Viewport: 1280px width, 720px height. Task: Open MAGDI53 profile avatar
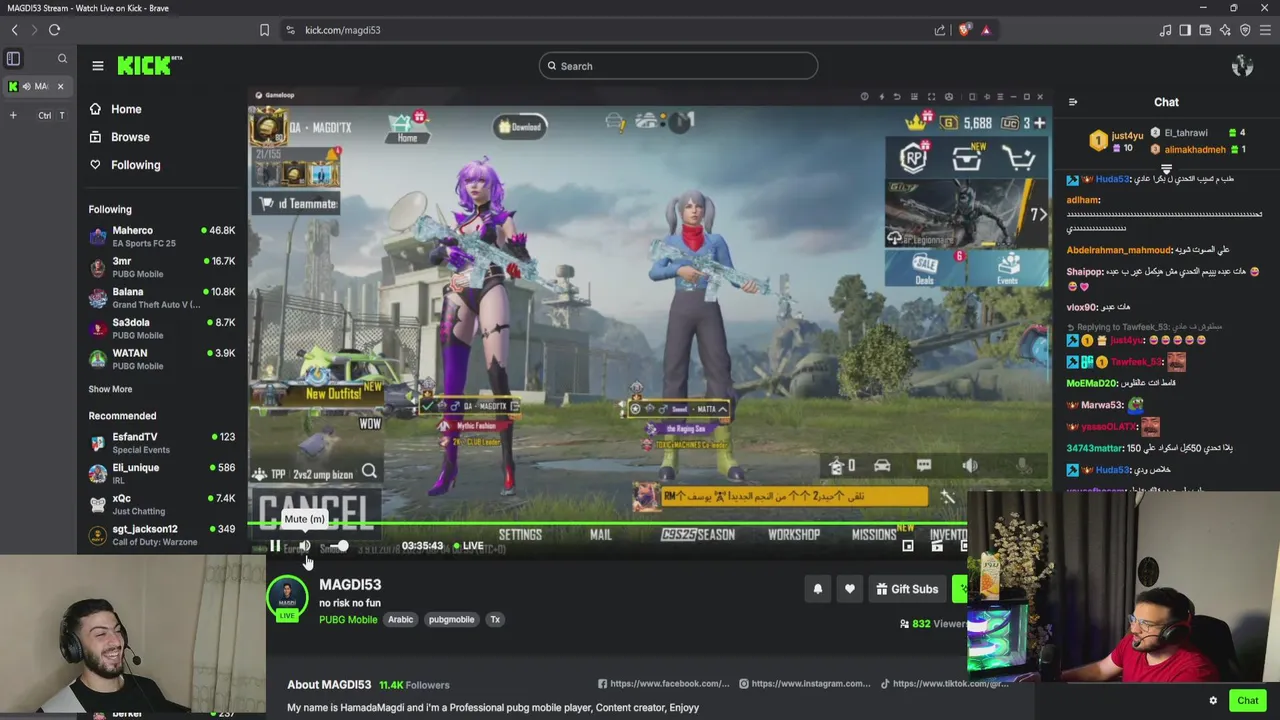(x=287, y=595)
